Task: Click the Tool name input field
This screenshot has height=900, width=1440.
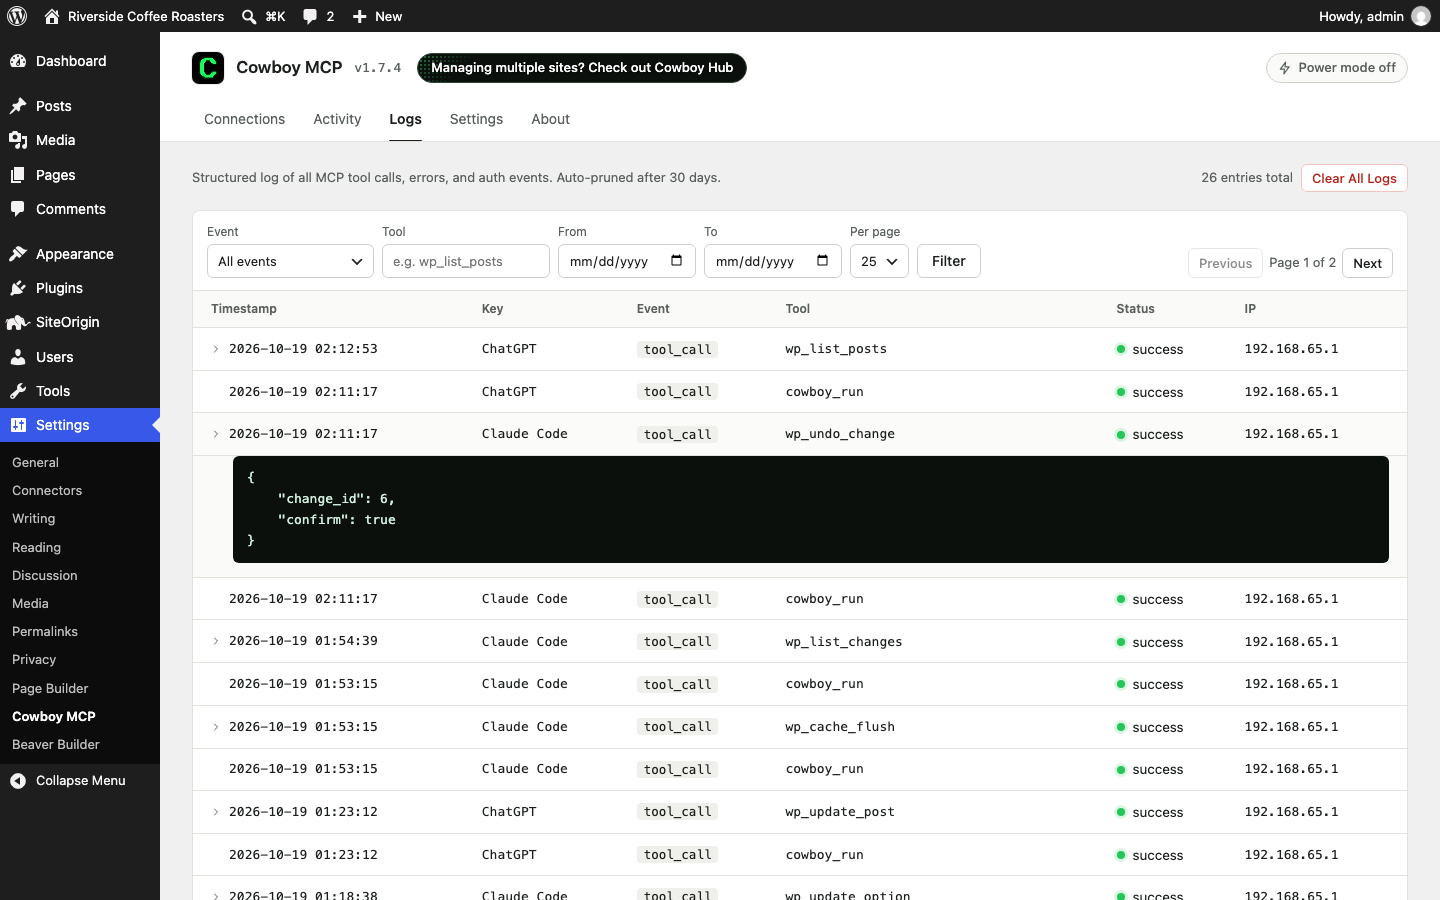Action: coord(466,261)
